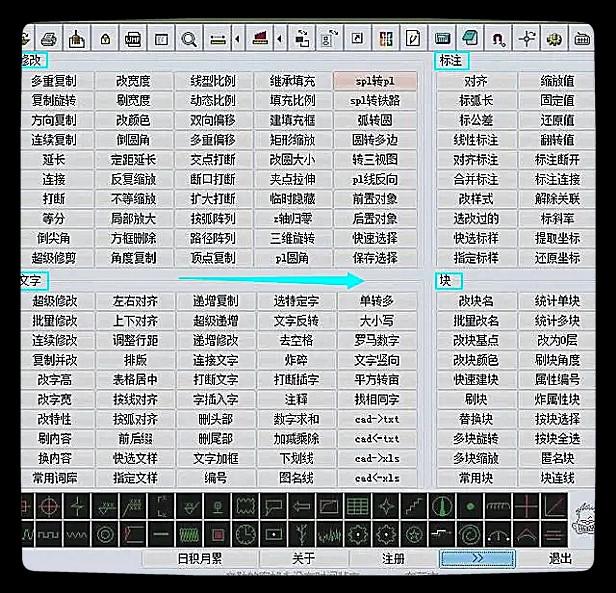The image size is (616, 593).
Task: Click the 炸属性块 button
Action: (557, 399)
